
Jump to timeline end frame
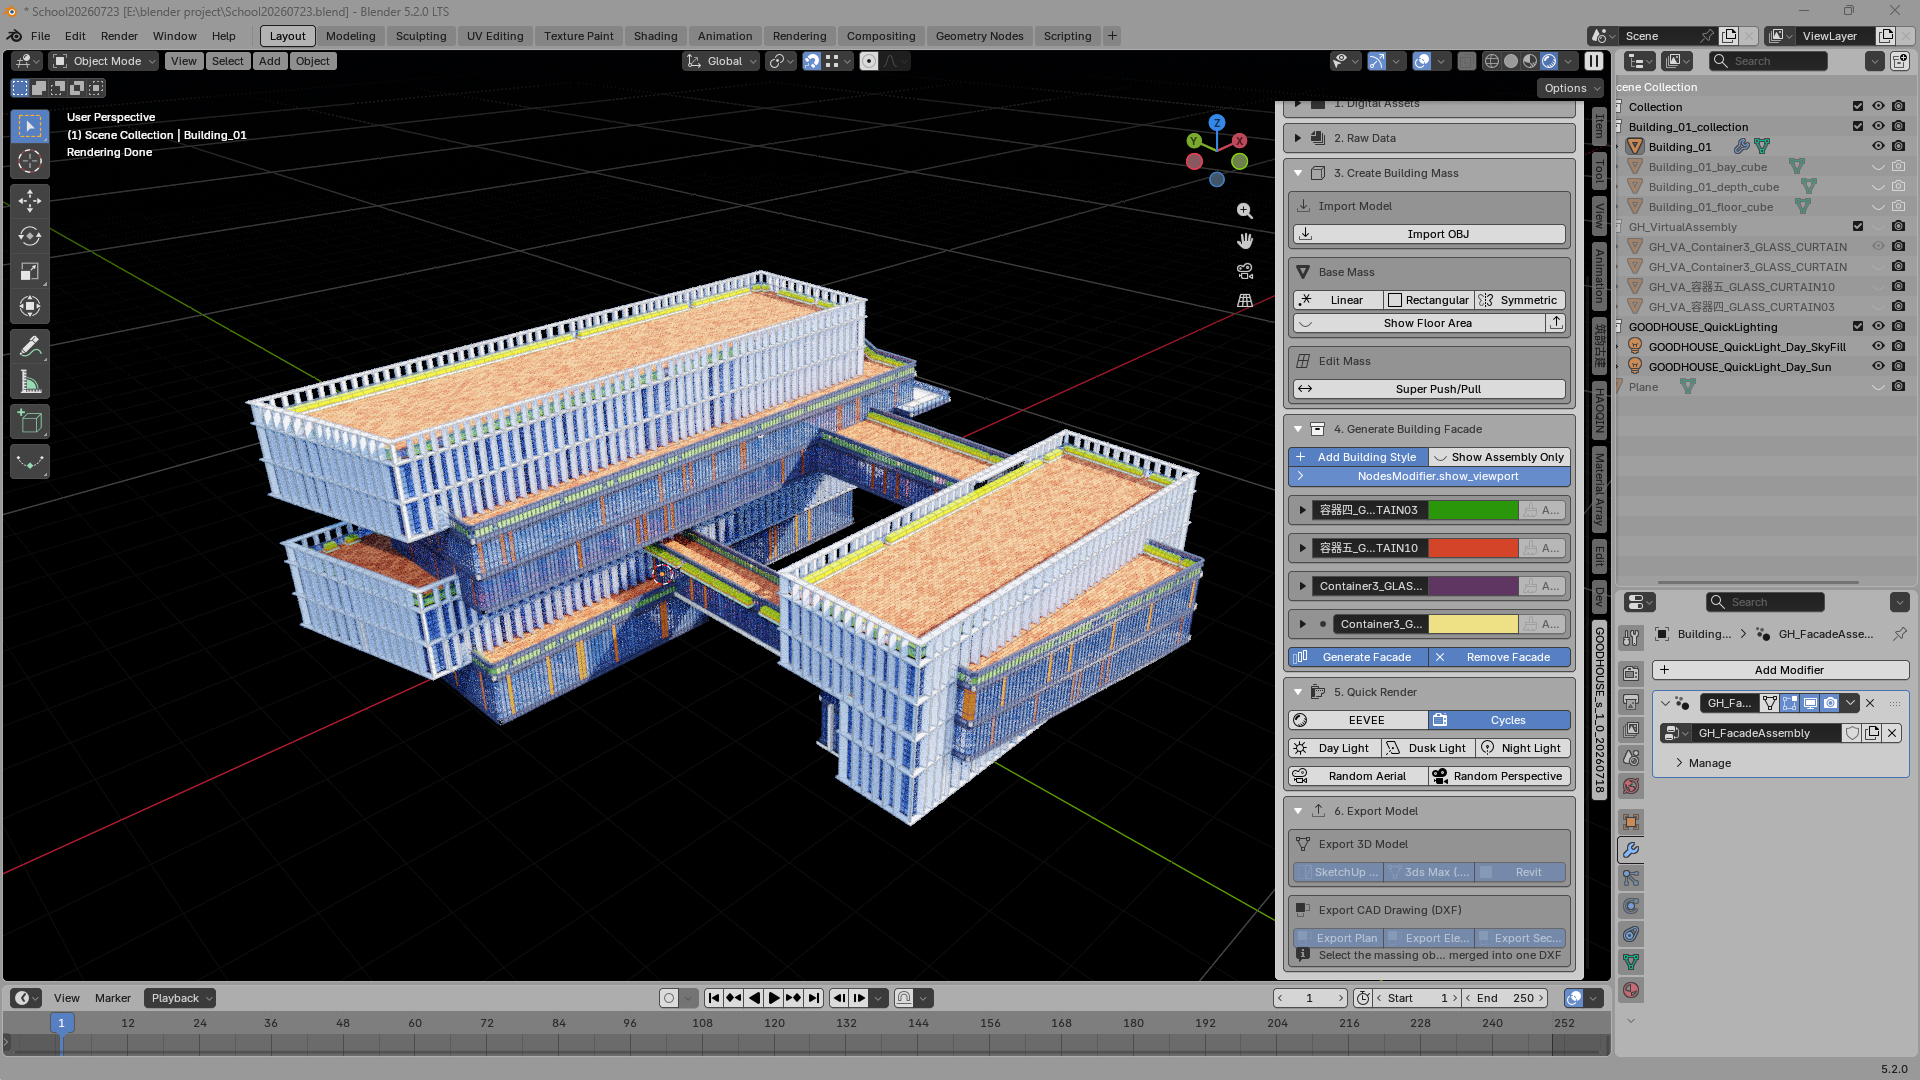[x=814, y=998]
